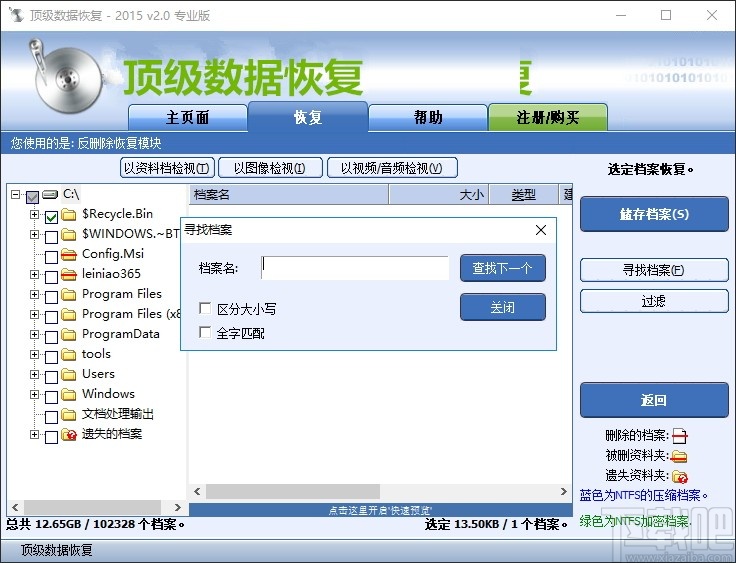Click the 过滤 button

click(x=654, y=301)
